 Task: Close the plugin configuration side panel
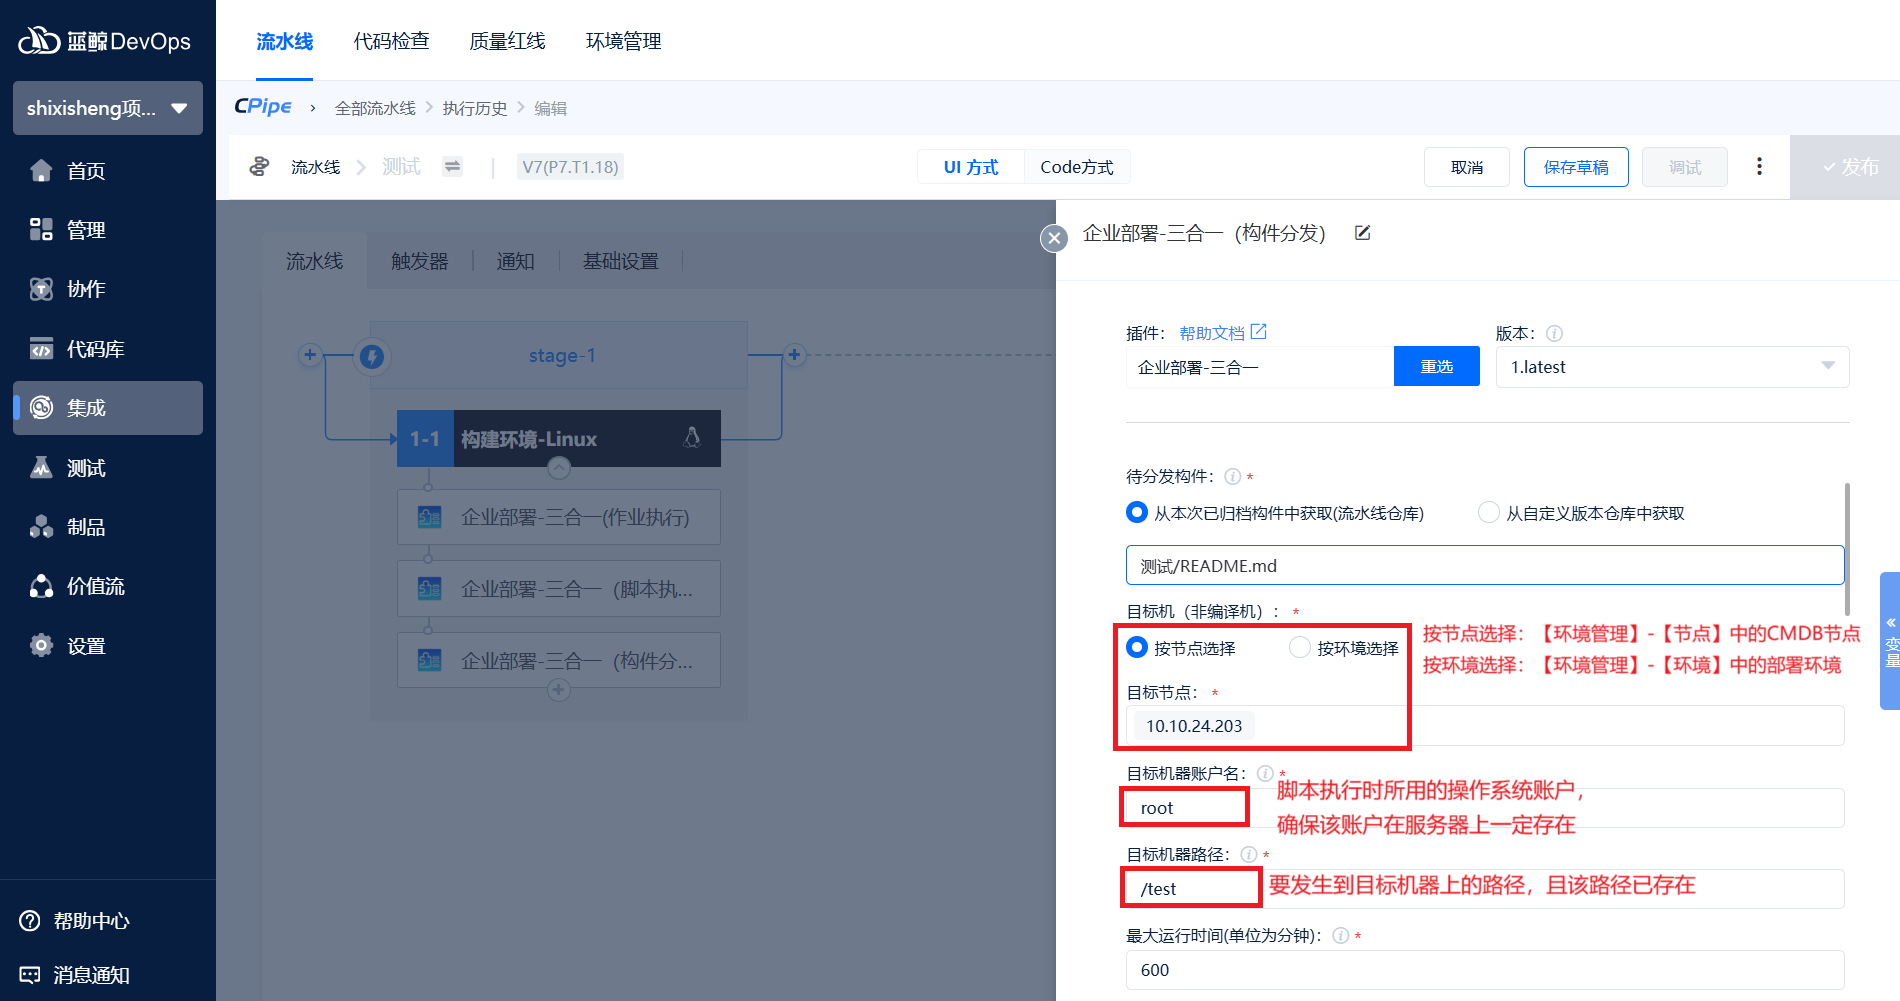point(1054,238)
